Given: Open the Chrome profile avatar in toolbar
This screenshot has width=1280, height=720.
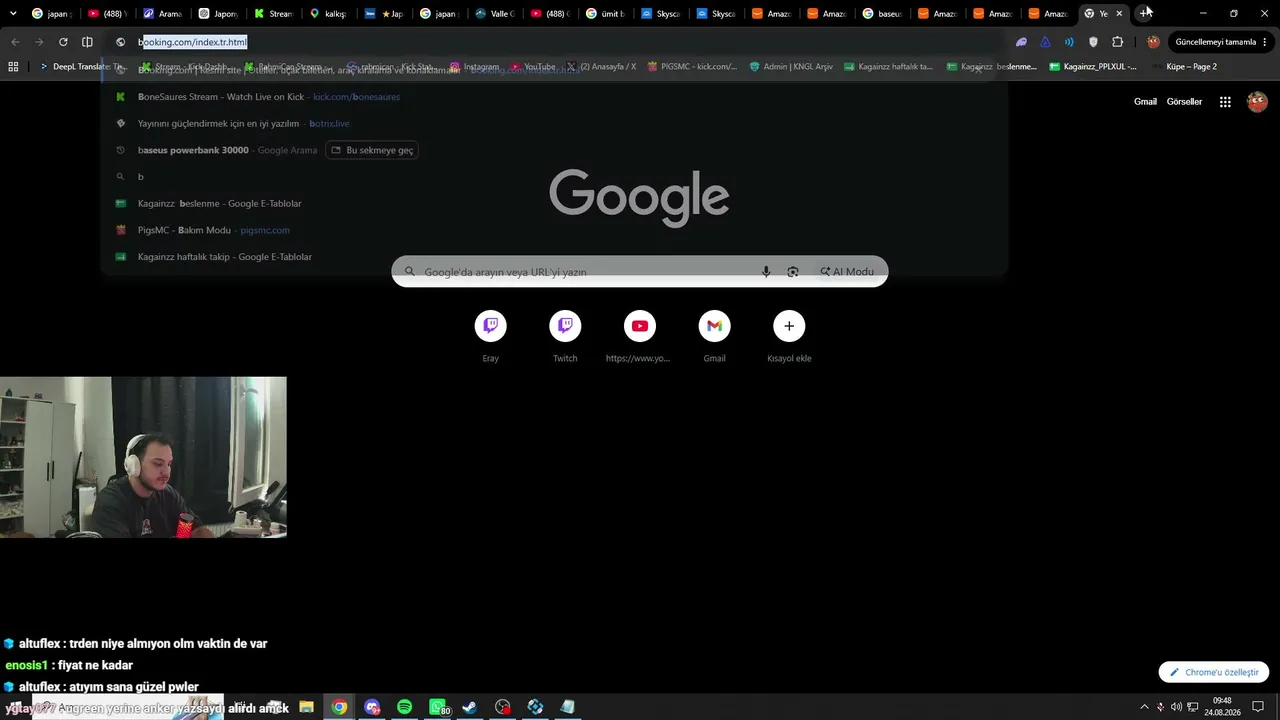Looking at the screenshot, I should [1153, 42].
